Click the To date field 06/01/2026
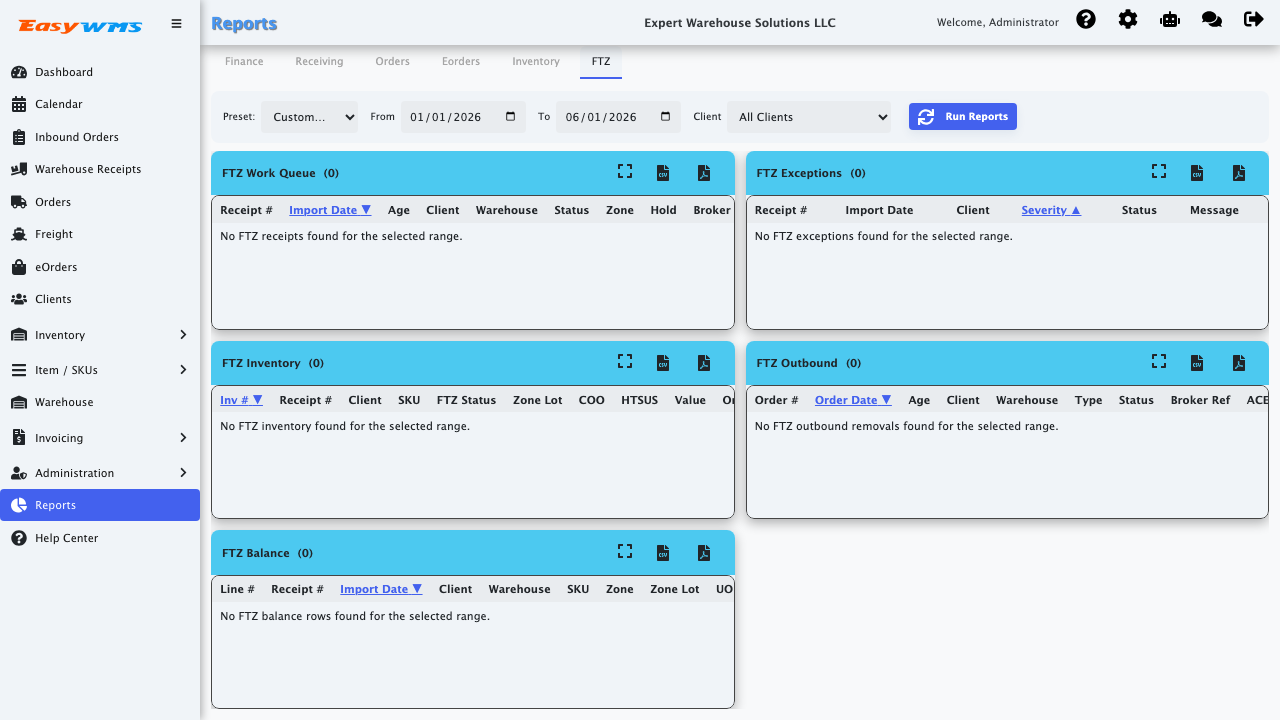The height and width of the screenshot is (720, 1280). point(618,117)
